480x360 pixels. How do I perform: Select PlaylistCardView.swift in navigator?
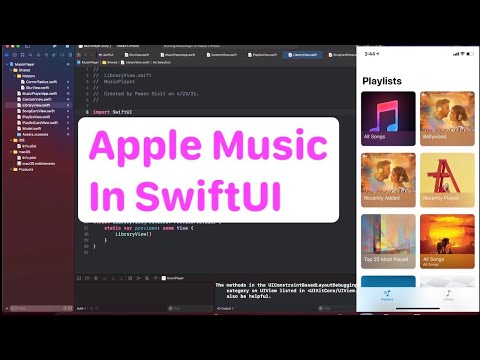point(38,123)
